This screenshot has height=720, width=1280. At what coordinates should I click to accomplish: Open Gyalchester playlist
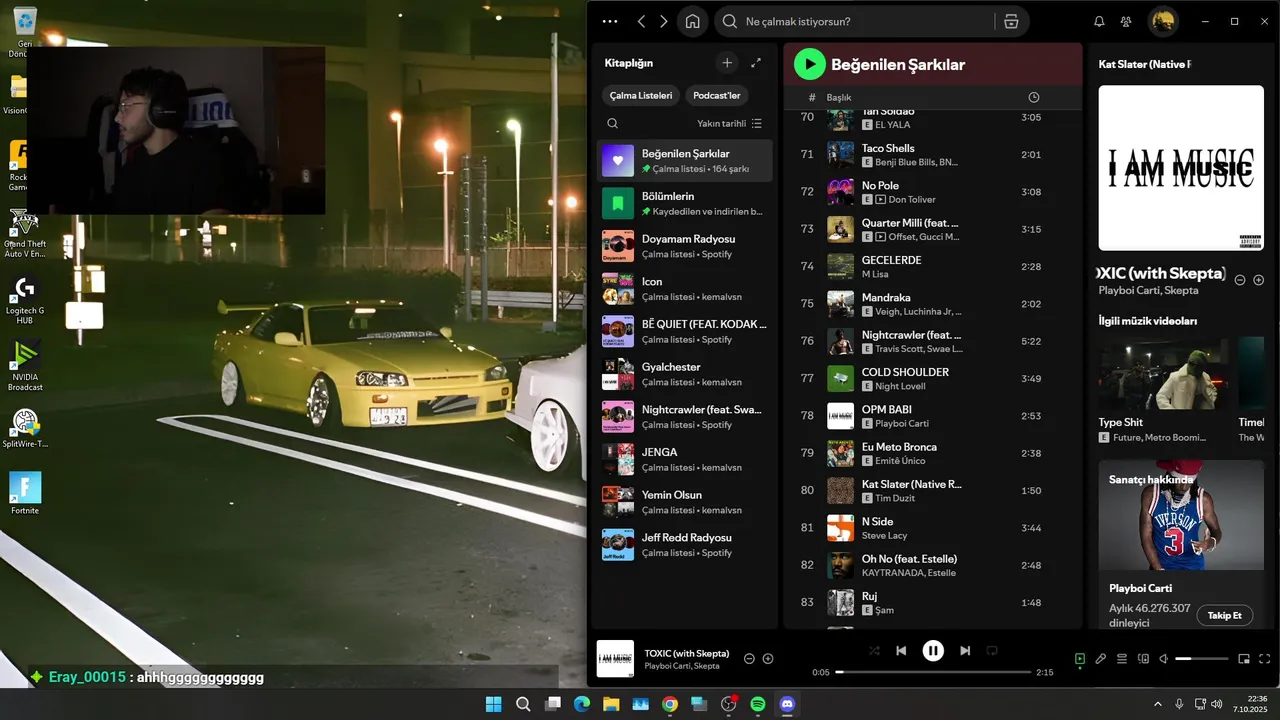[685, 374]
